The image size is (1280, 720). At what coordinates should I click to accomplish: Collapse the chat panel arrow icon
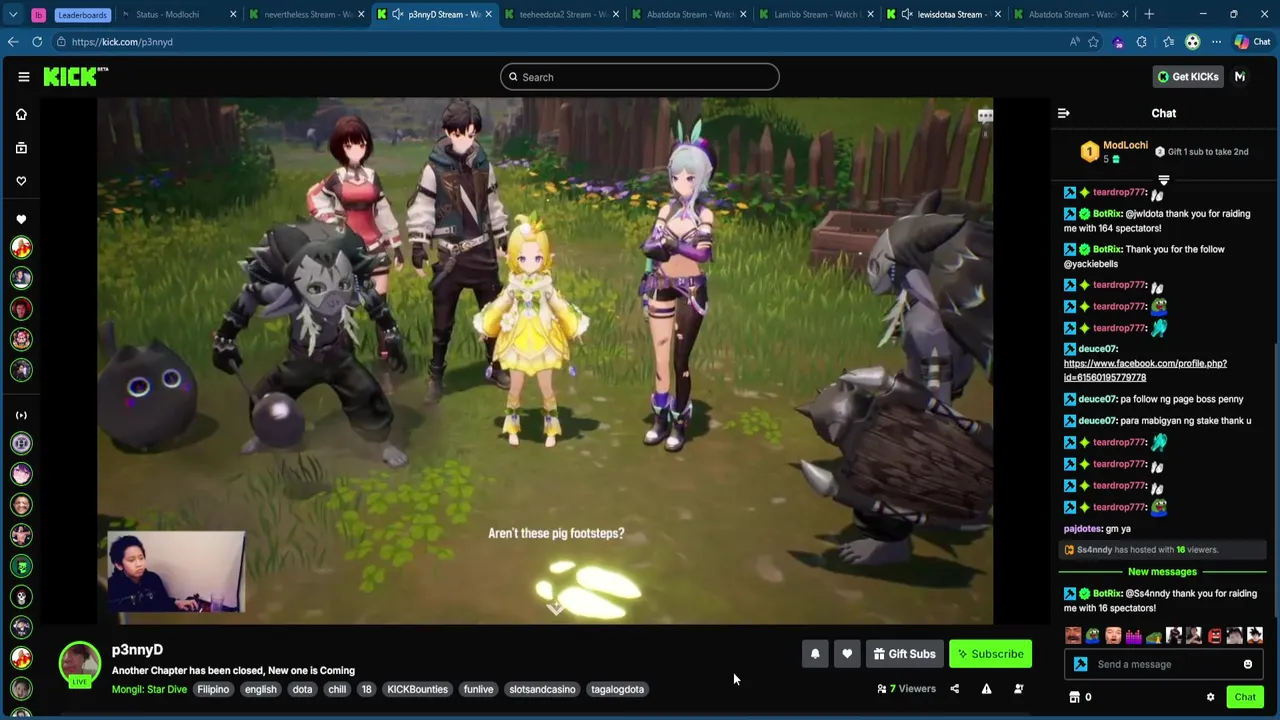tap(1064, 113)
